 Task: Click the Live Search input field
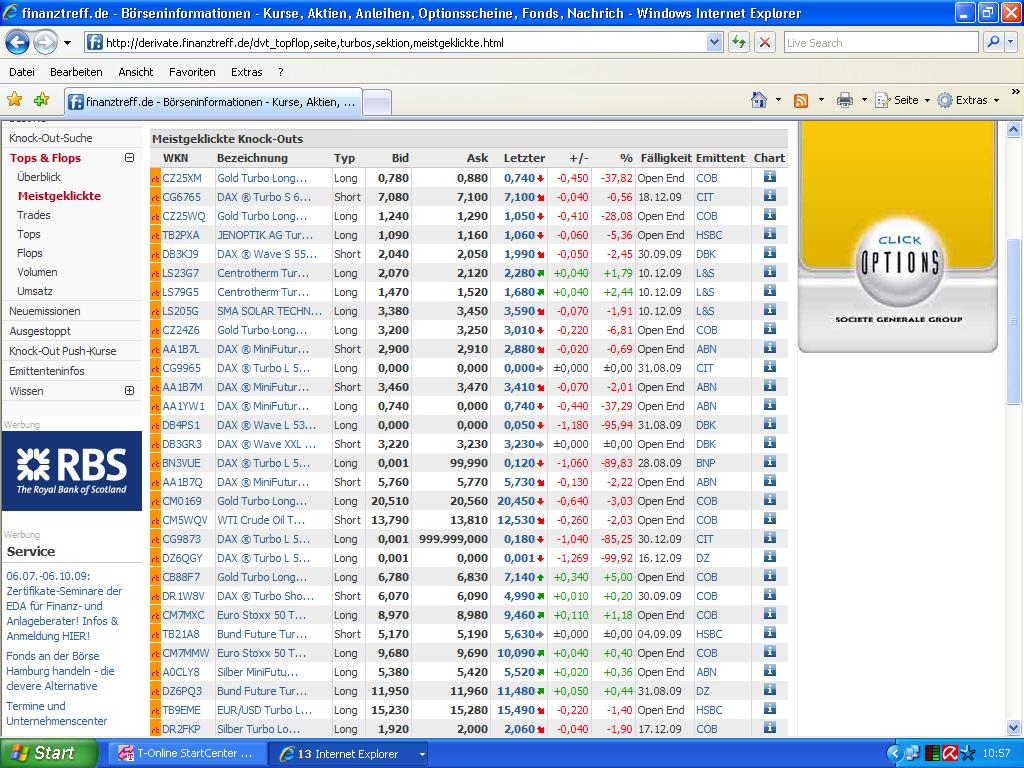pos(880,43)
